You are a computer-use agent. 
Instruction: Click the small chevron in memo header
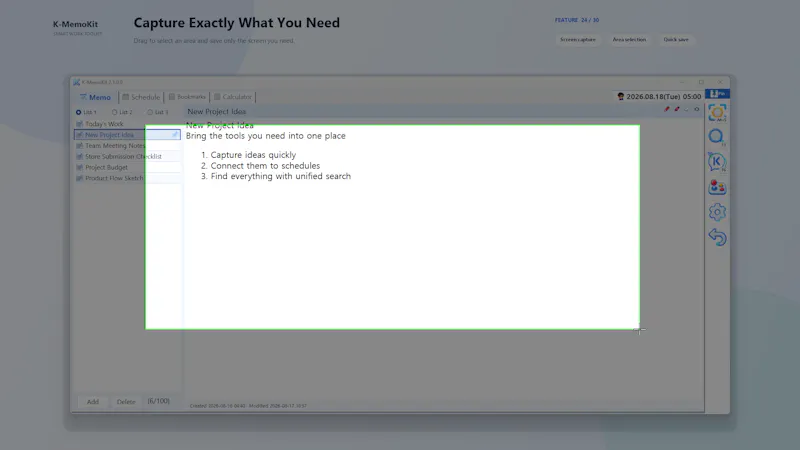(687, 109)
